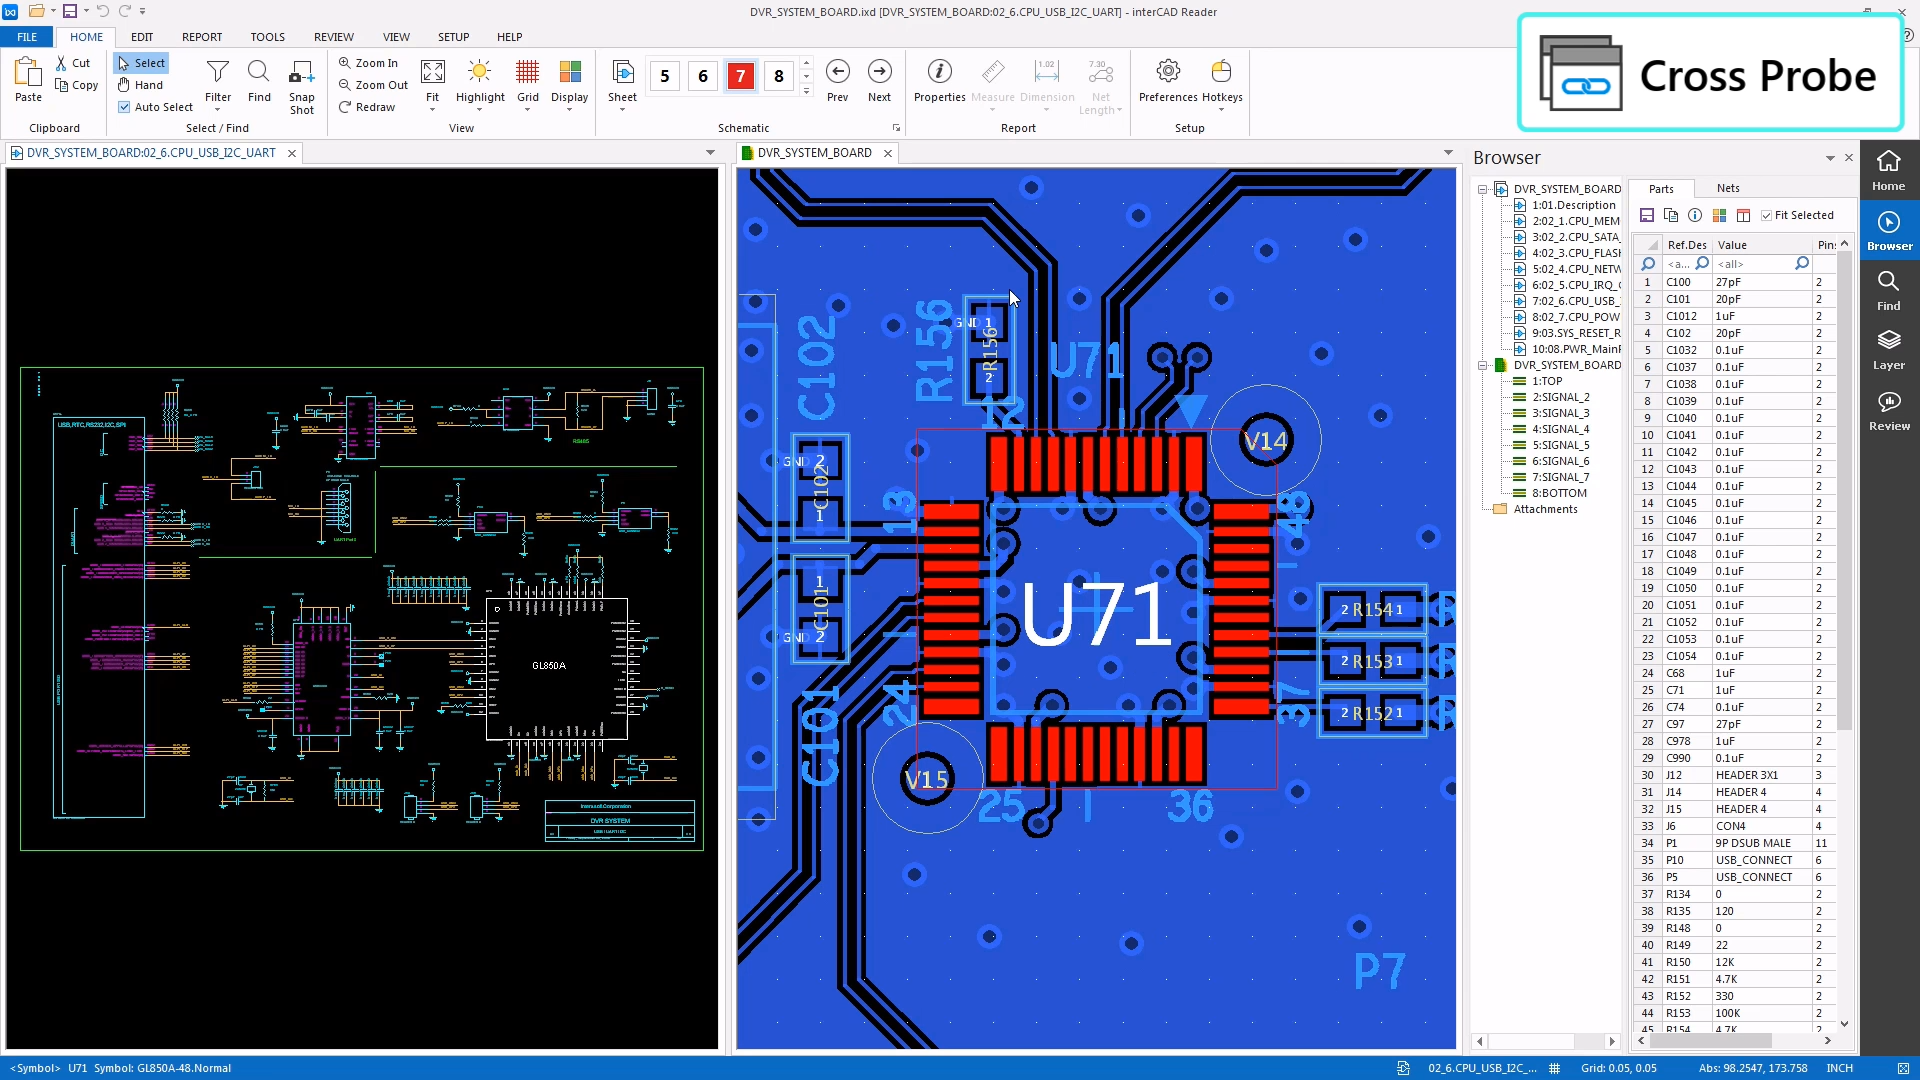Select the 8:BOTTOM layer in tree
The image size is (1920, 1080).
coord(1558,493)
